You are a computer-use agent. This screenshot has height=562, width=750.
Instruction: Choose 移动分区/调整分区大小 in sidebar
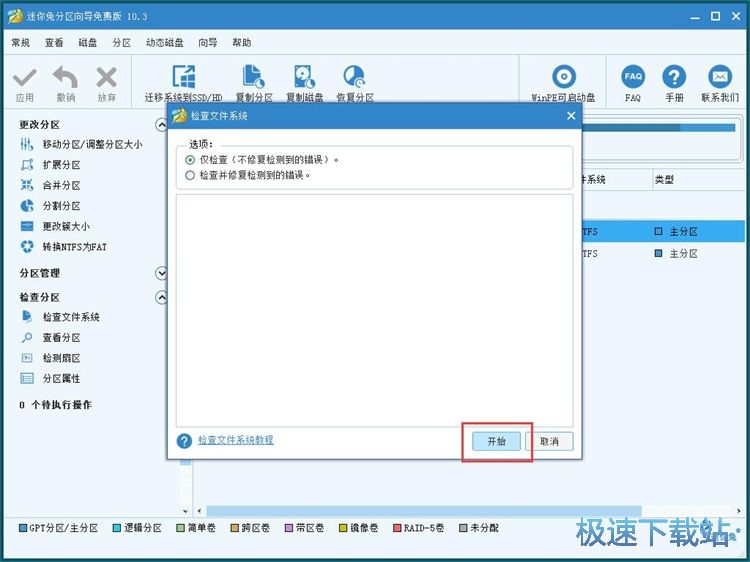pos(82,144)
